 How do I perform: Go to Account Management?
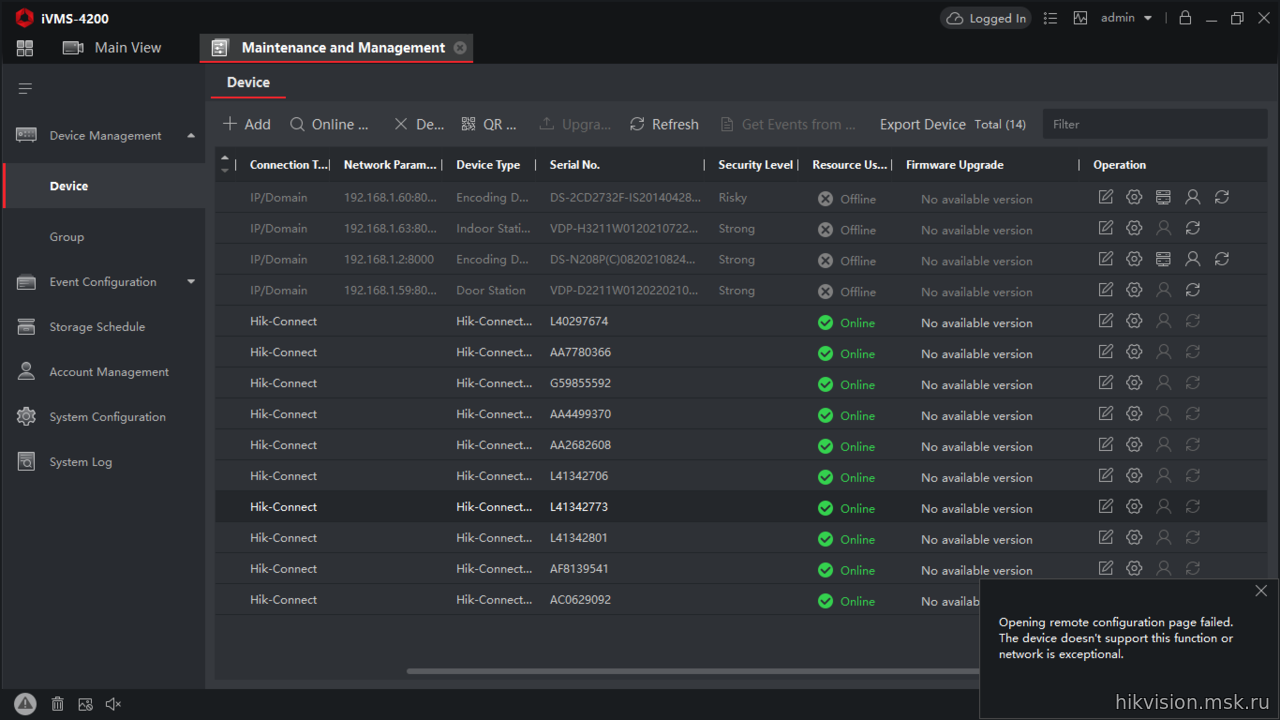tap(109, 372)
